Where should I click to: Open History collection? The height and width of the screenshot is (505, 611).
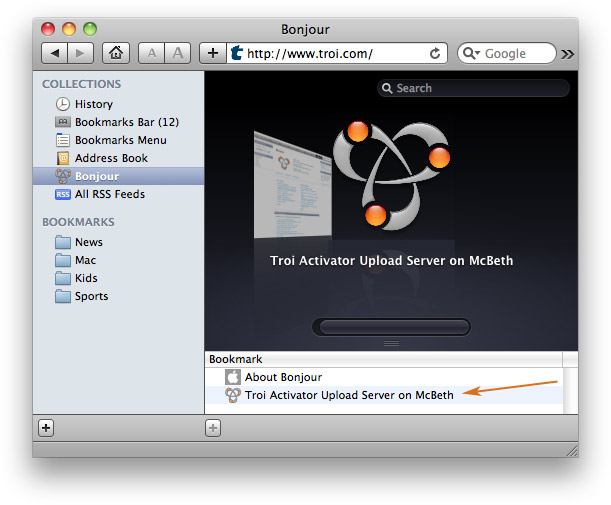[x=118, y=104]
